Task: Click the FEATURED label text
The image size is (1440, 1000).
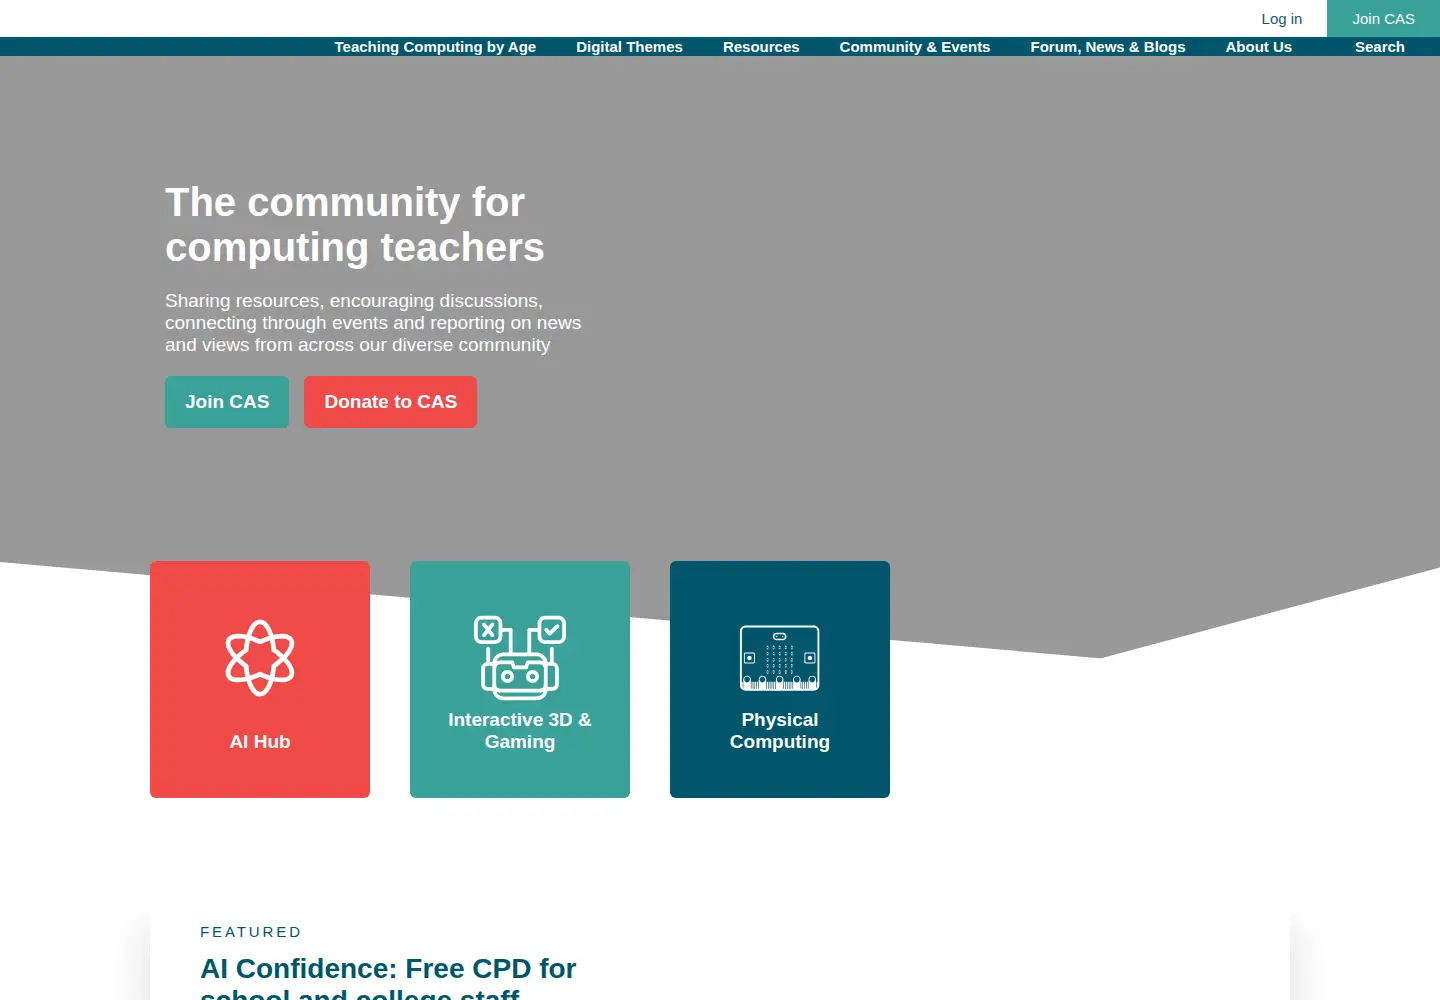Action: pyautogui.click(x=251, y=932)
